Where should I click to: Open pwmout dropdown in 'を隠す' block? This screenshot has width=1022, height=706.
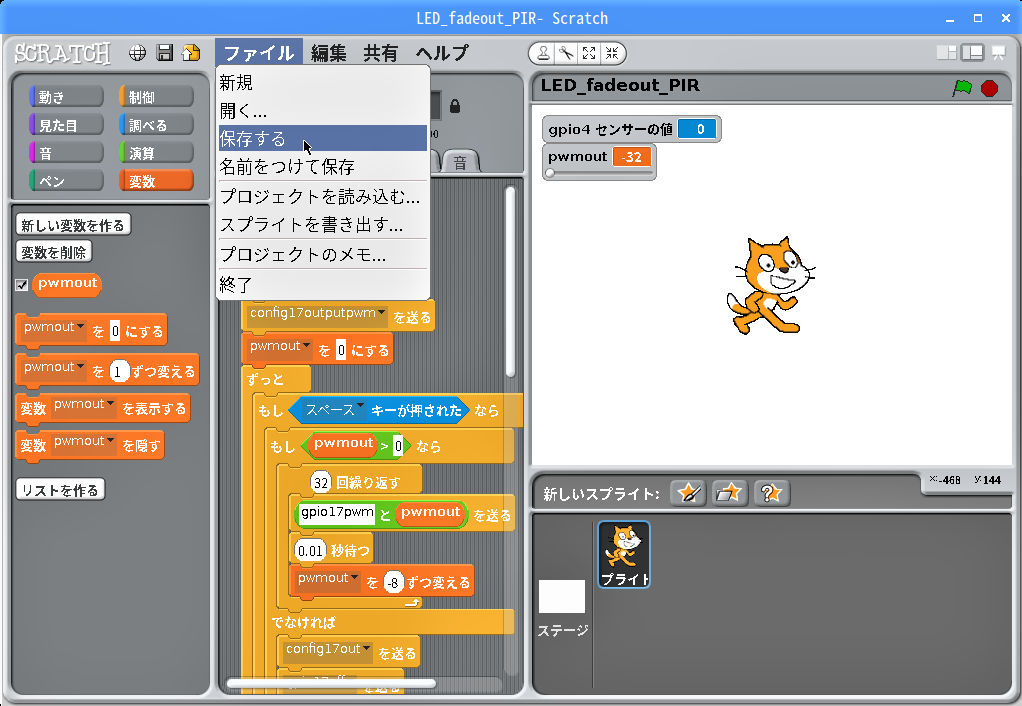(111, 441)
